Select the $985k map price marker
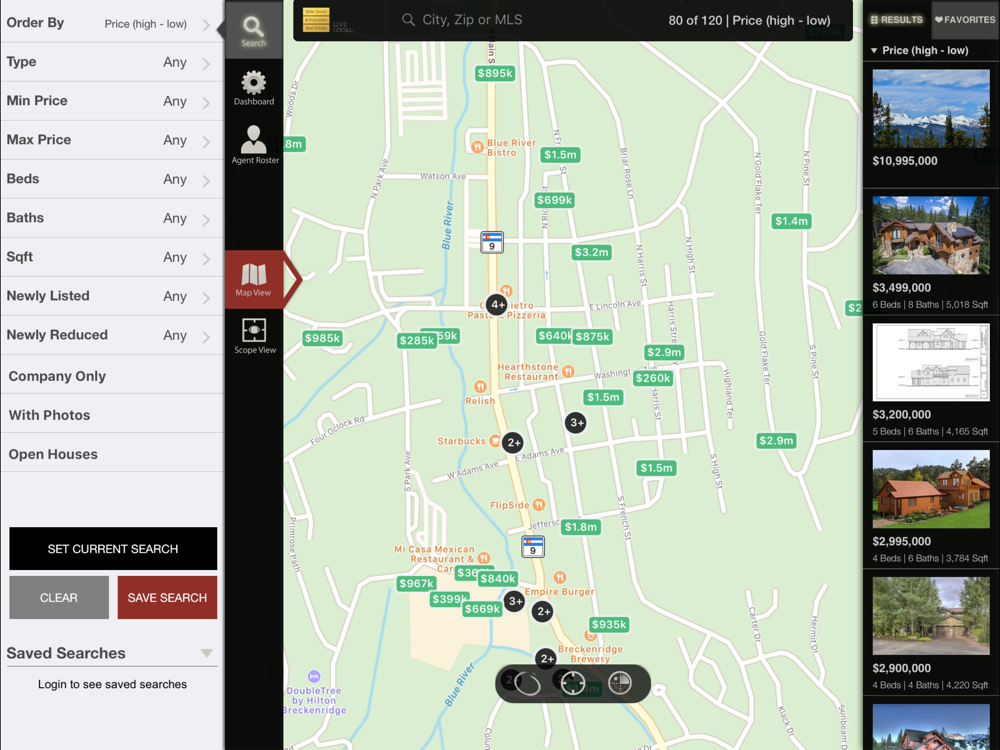Screen dimensions: 1000x750 click(322, 338)
